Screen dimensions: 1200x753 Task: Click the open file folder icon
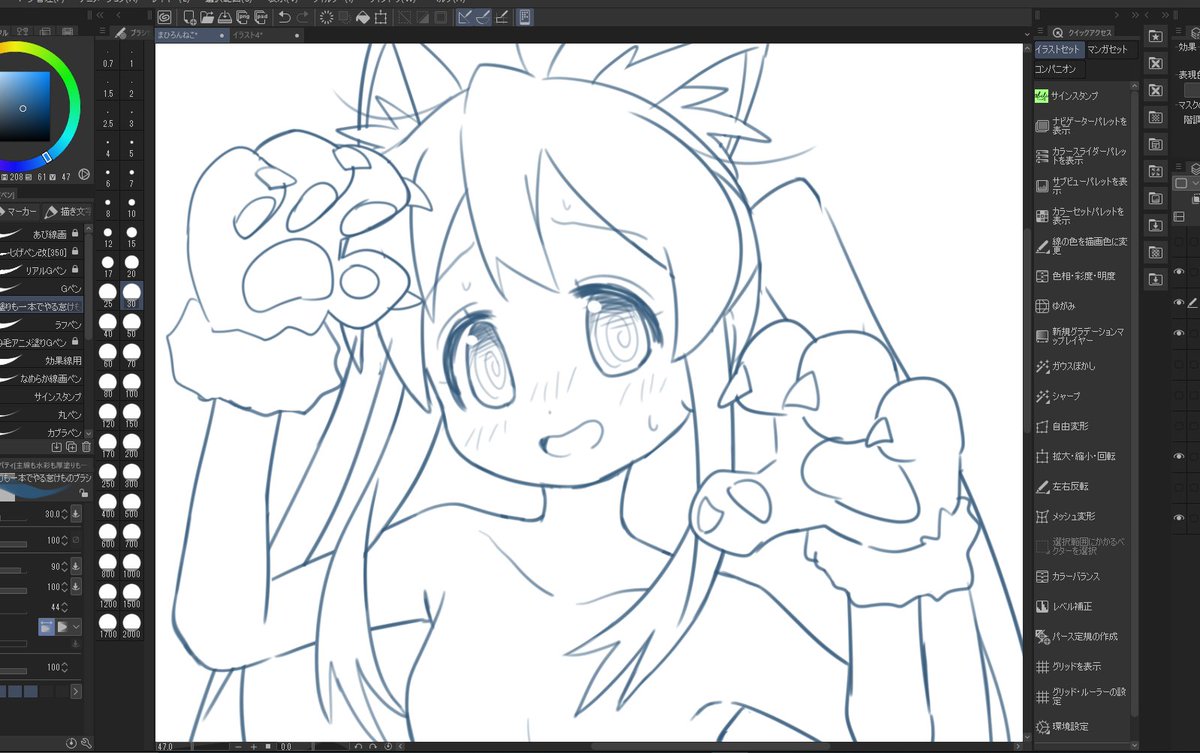pyautogui.click(x=207, y=17)
